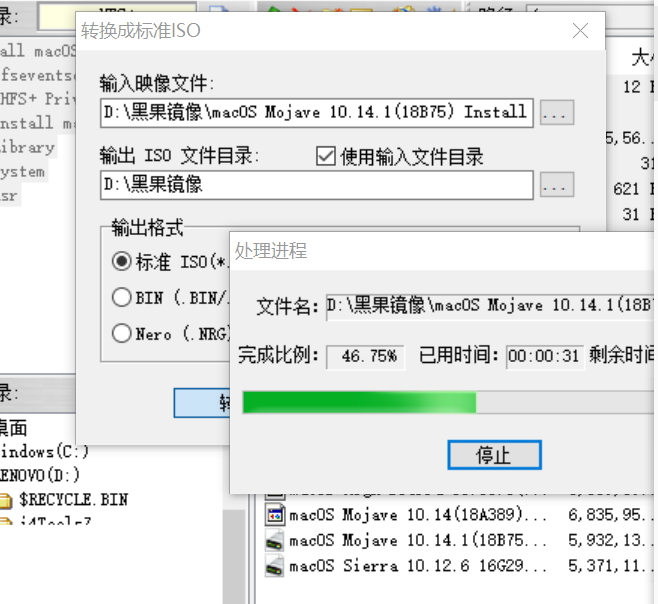The width and height of the screenshot is (658, 604).
Task: Click the macOS Mojave 10.14.1 disk icon
Action: [x=275, y=541]
